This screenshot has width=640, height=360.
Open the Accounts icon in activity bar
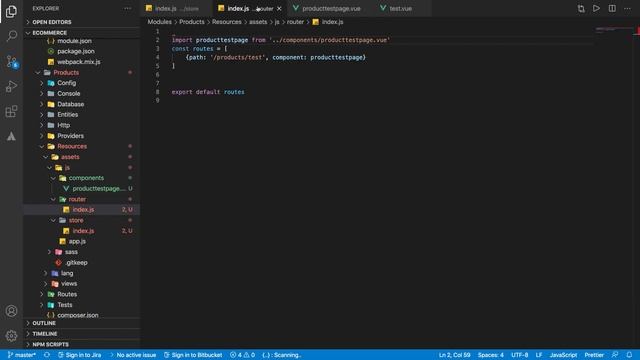tap(11, 311)
